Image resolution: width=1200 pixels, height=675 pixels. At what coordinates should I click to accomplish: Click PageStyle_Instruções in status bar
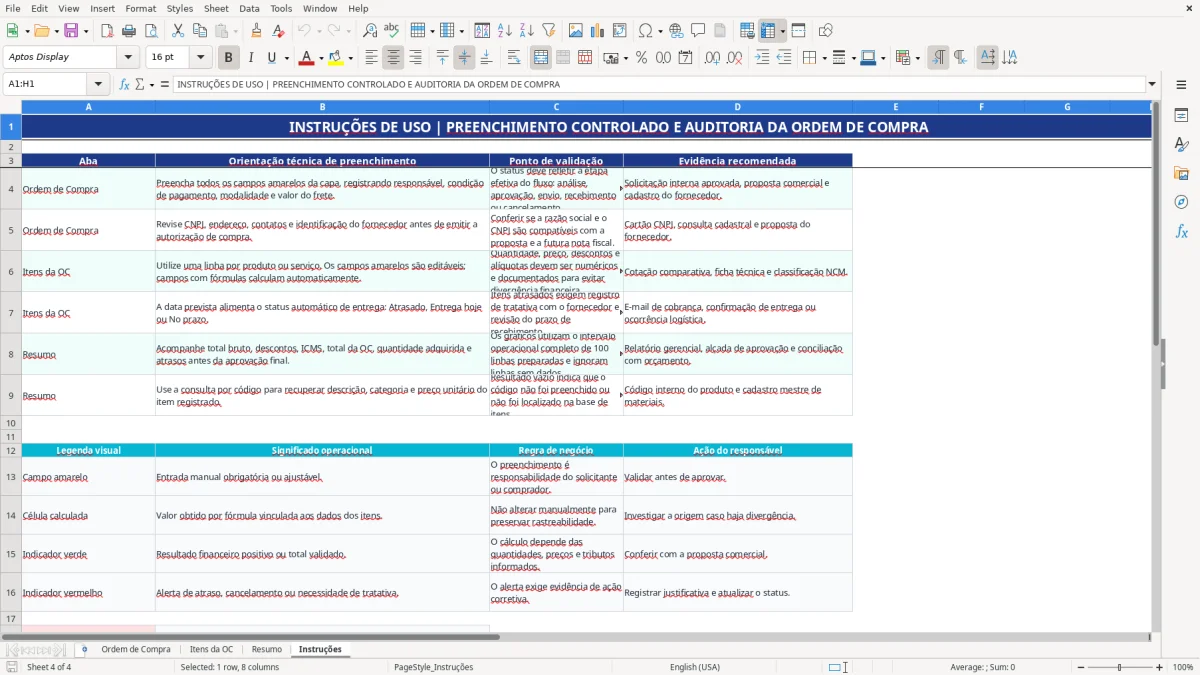pos(434,667)
